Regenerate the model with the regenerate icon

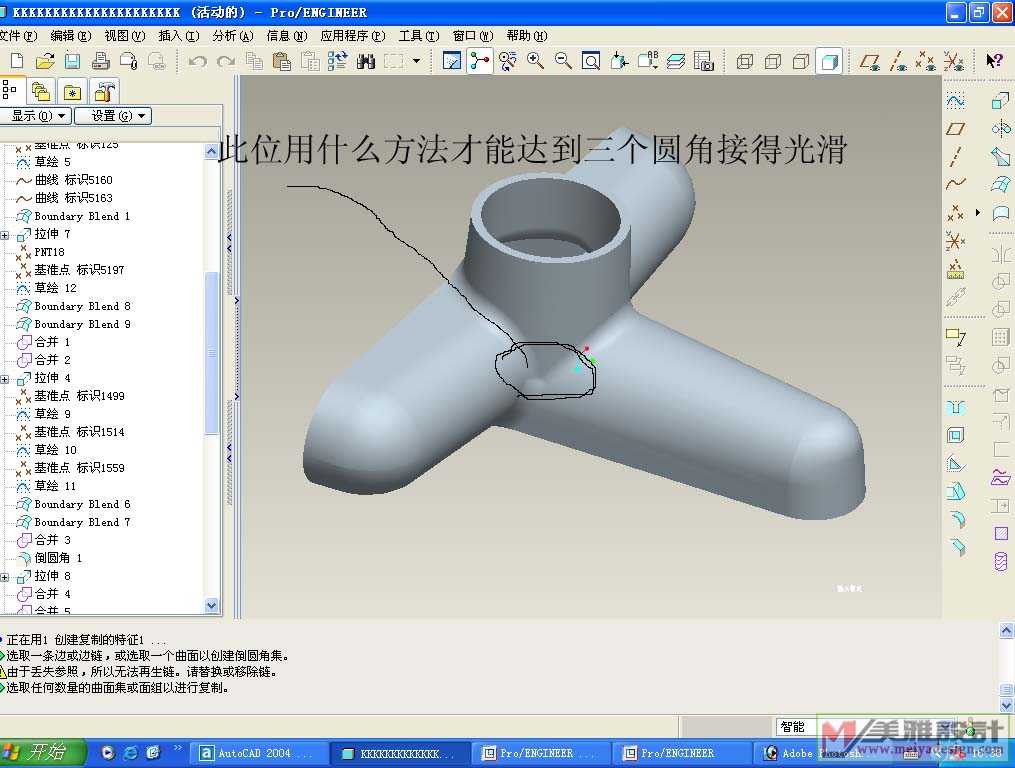tap(337, 61)
